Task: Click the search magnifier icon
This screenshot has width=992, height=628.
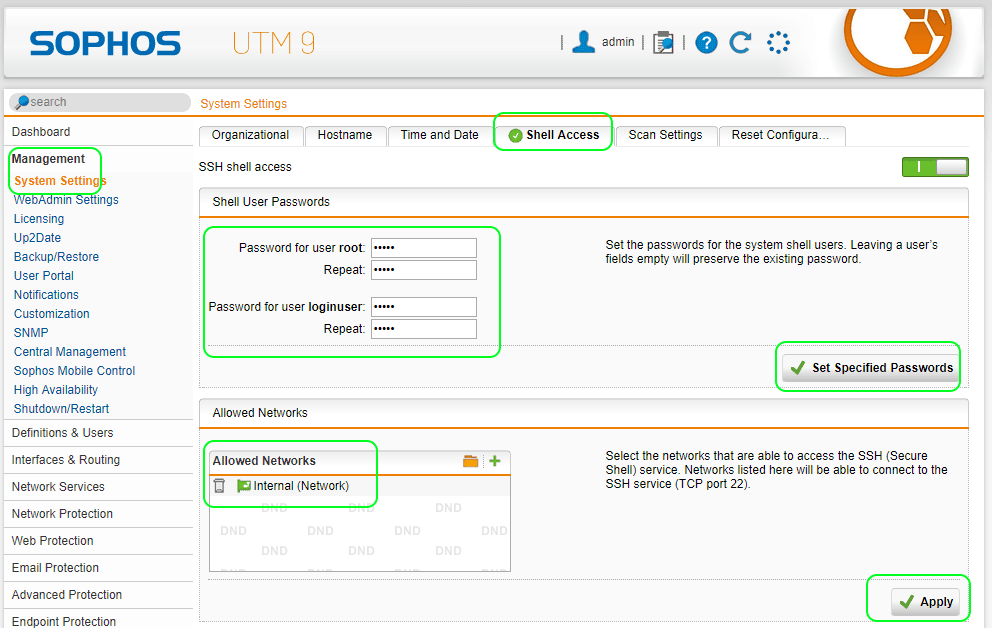Action: pos(22,102)
